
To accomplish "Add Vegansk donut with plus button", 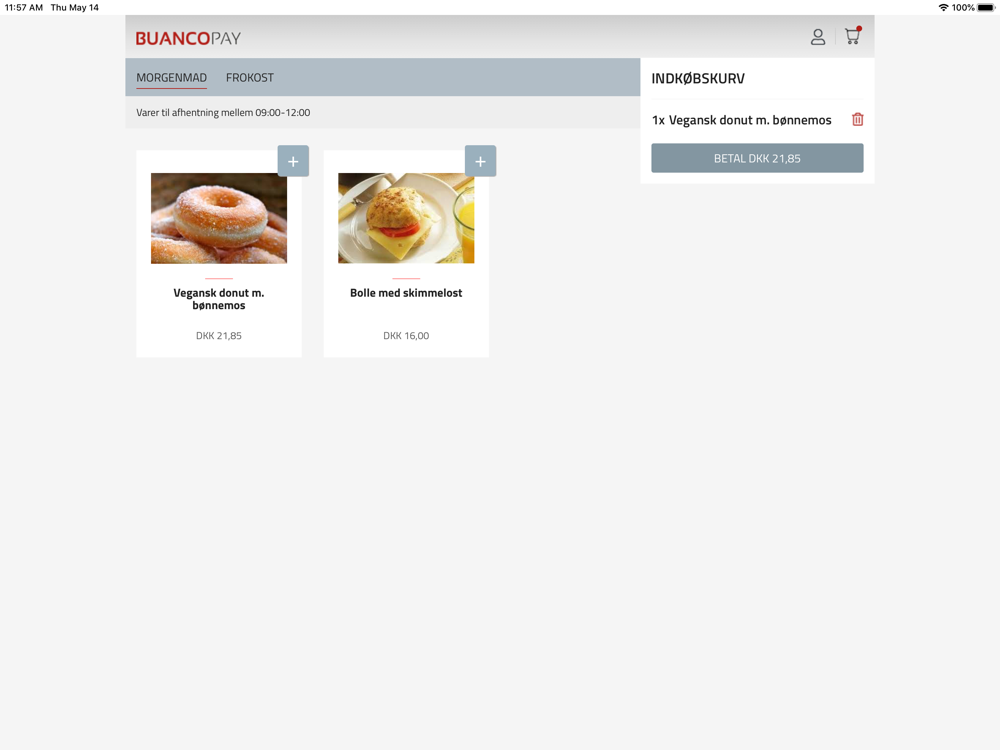I will click(x=293, y=161).
